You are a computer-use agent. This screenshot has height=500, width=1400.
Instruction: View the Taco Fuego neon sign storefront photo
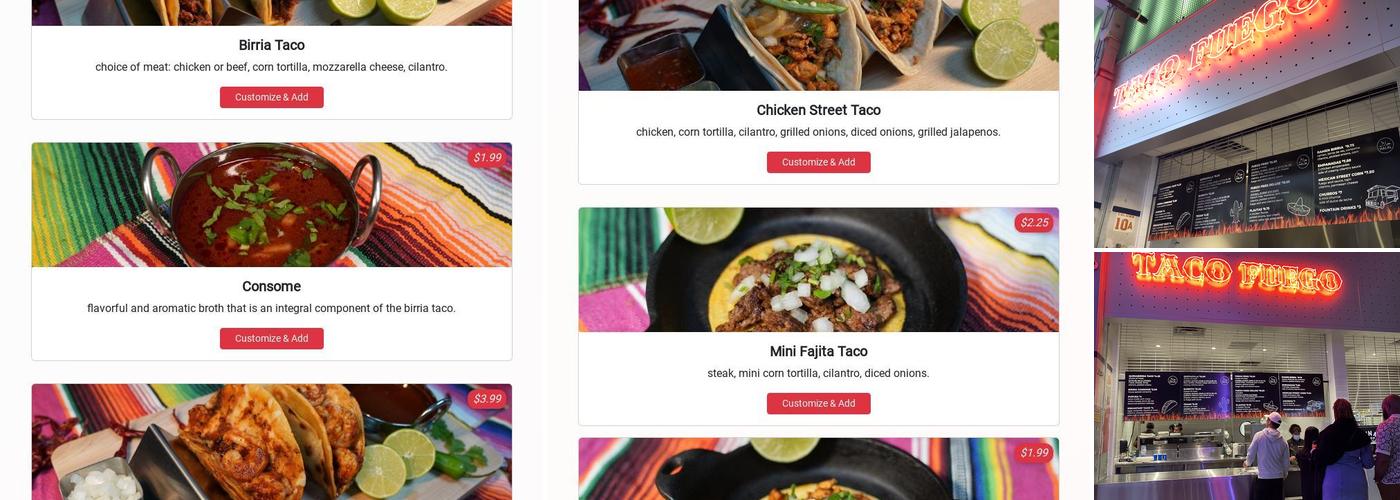click(1247, 124)
